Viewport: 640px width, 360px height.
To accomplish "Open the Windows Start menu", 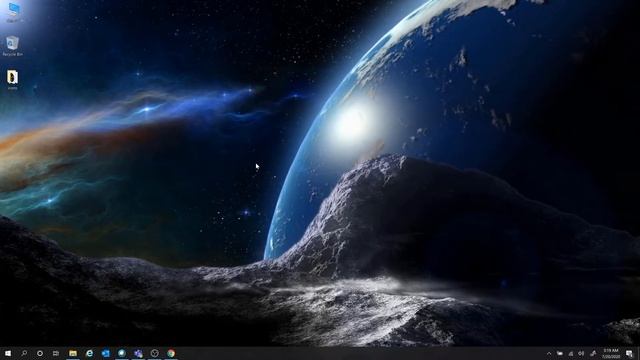I will (x=8, y=353).
